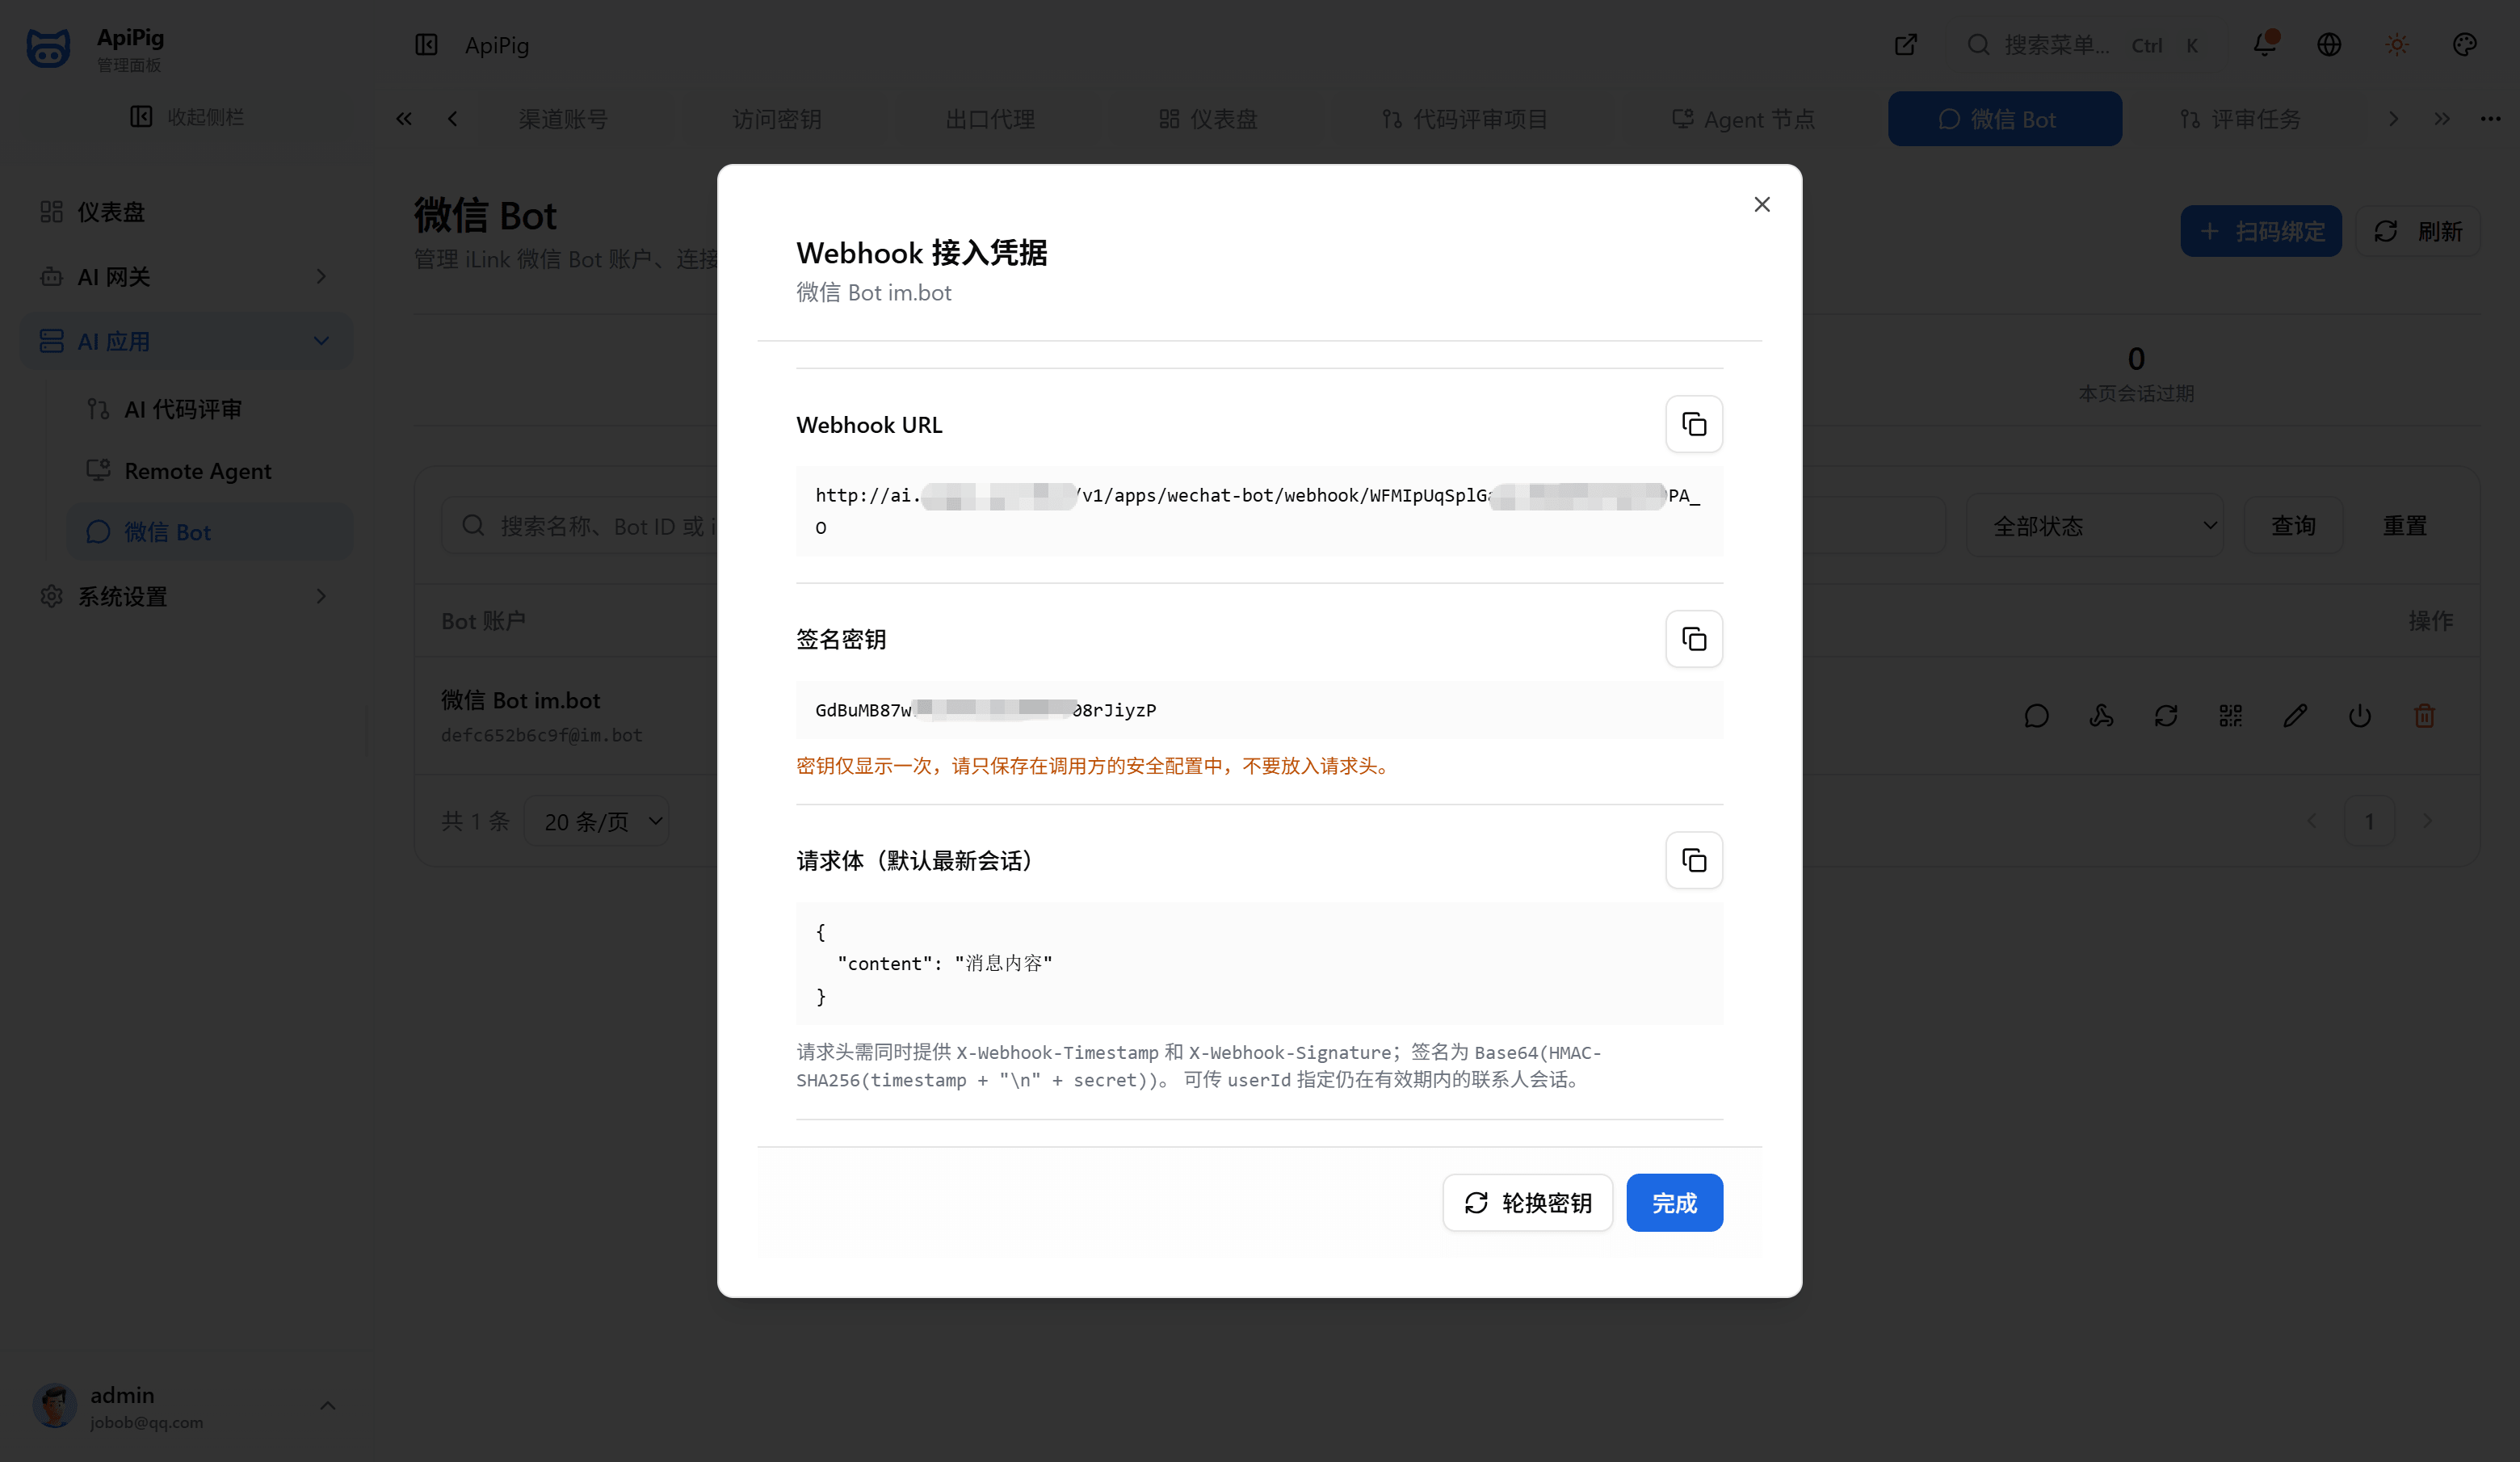Open theme palette settings
This screenshot has height=1462, width=2520.
click(2465, 45)
